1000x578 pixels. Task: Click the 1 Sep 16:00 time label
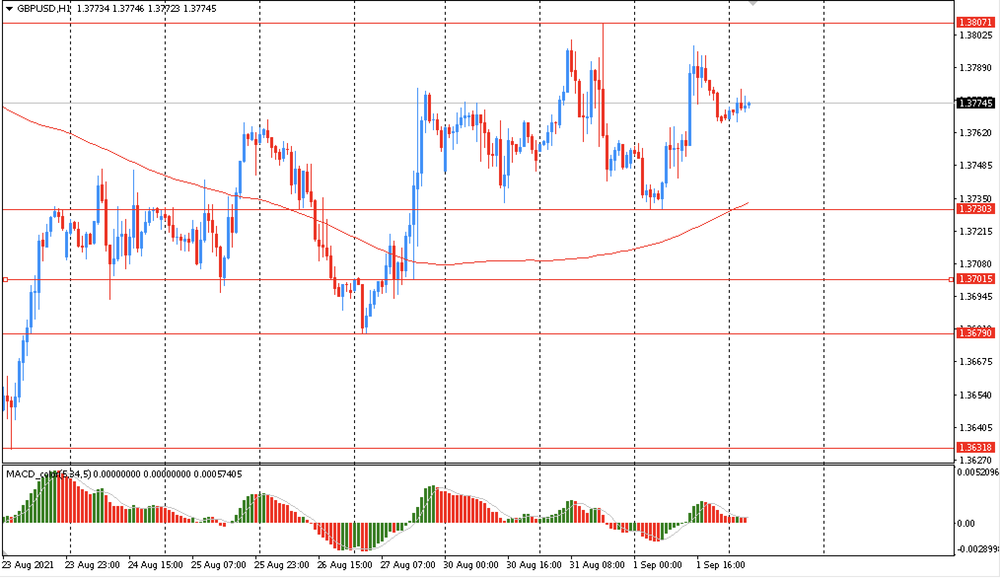pos(721,565)
